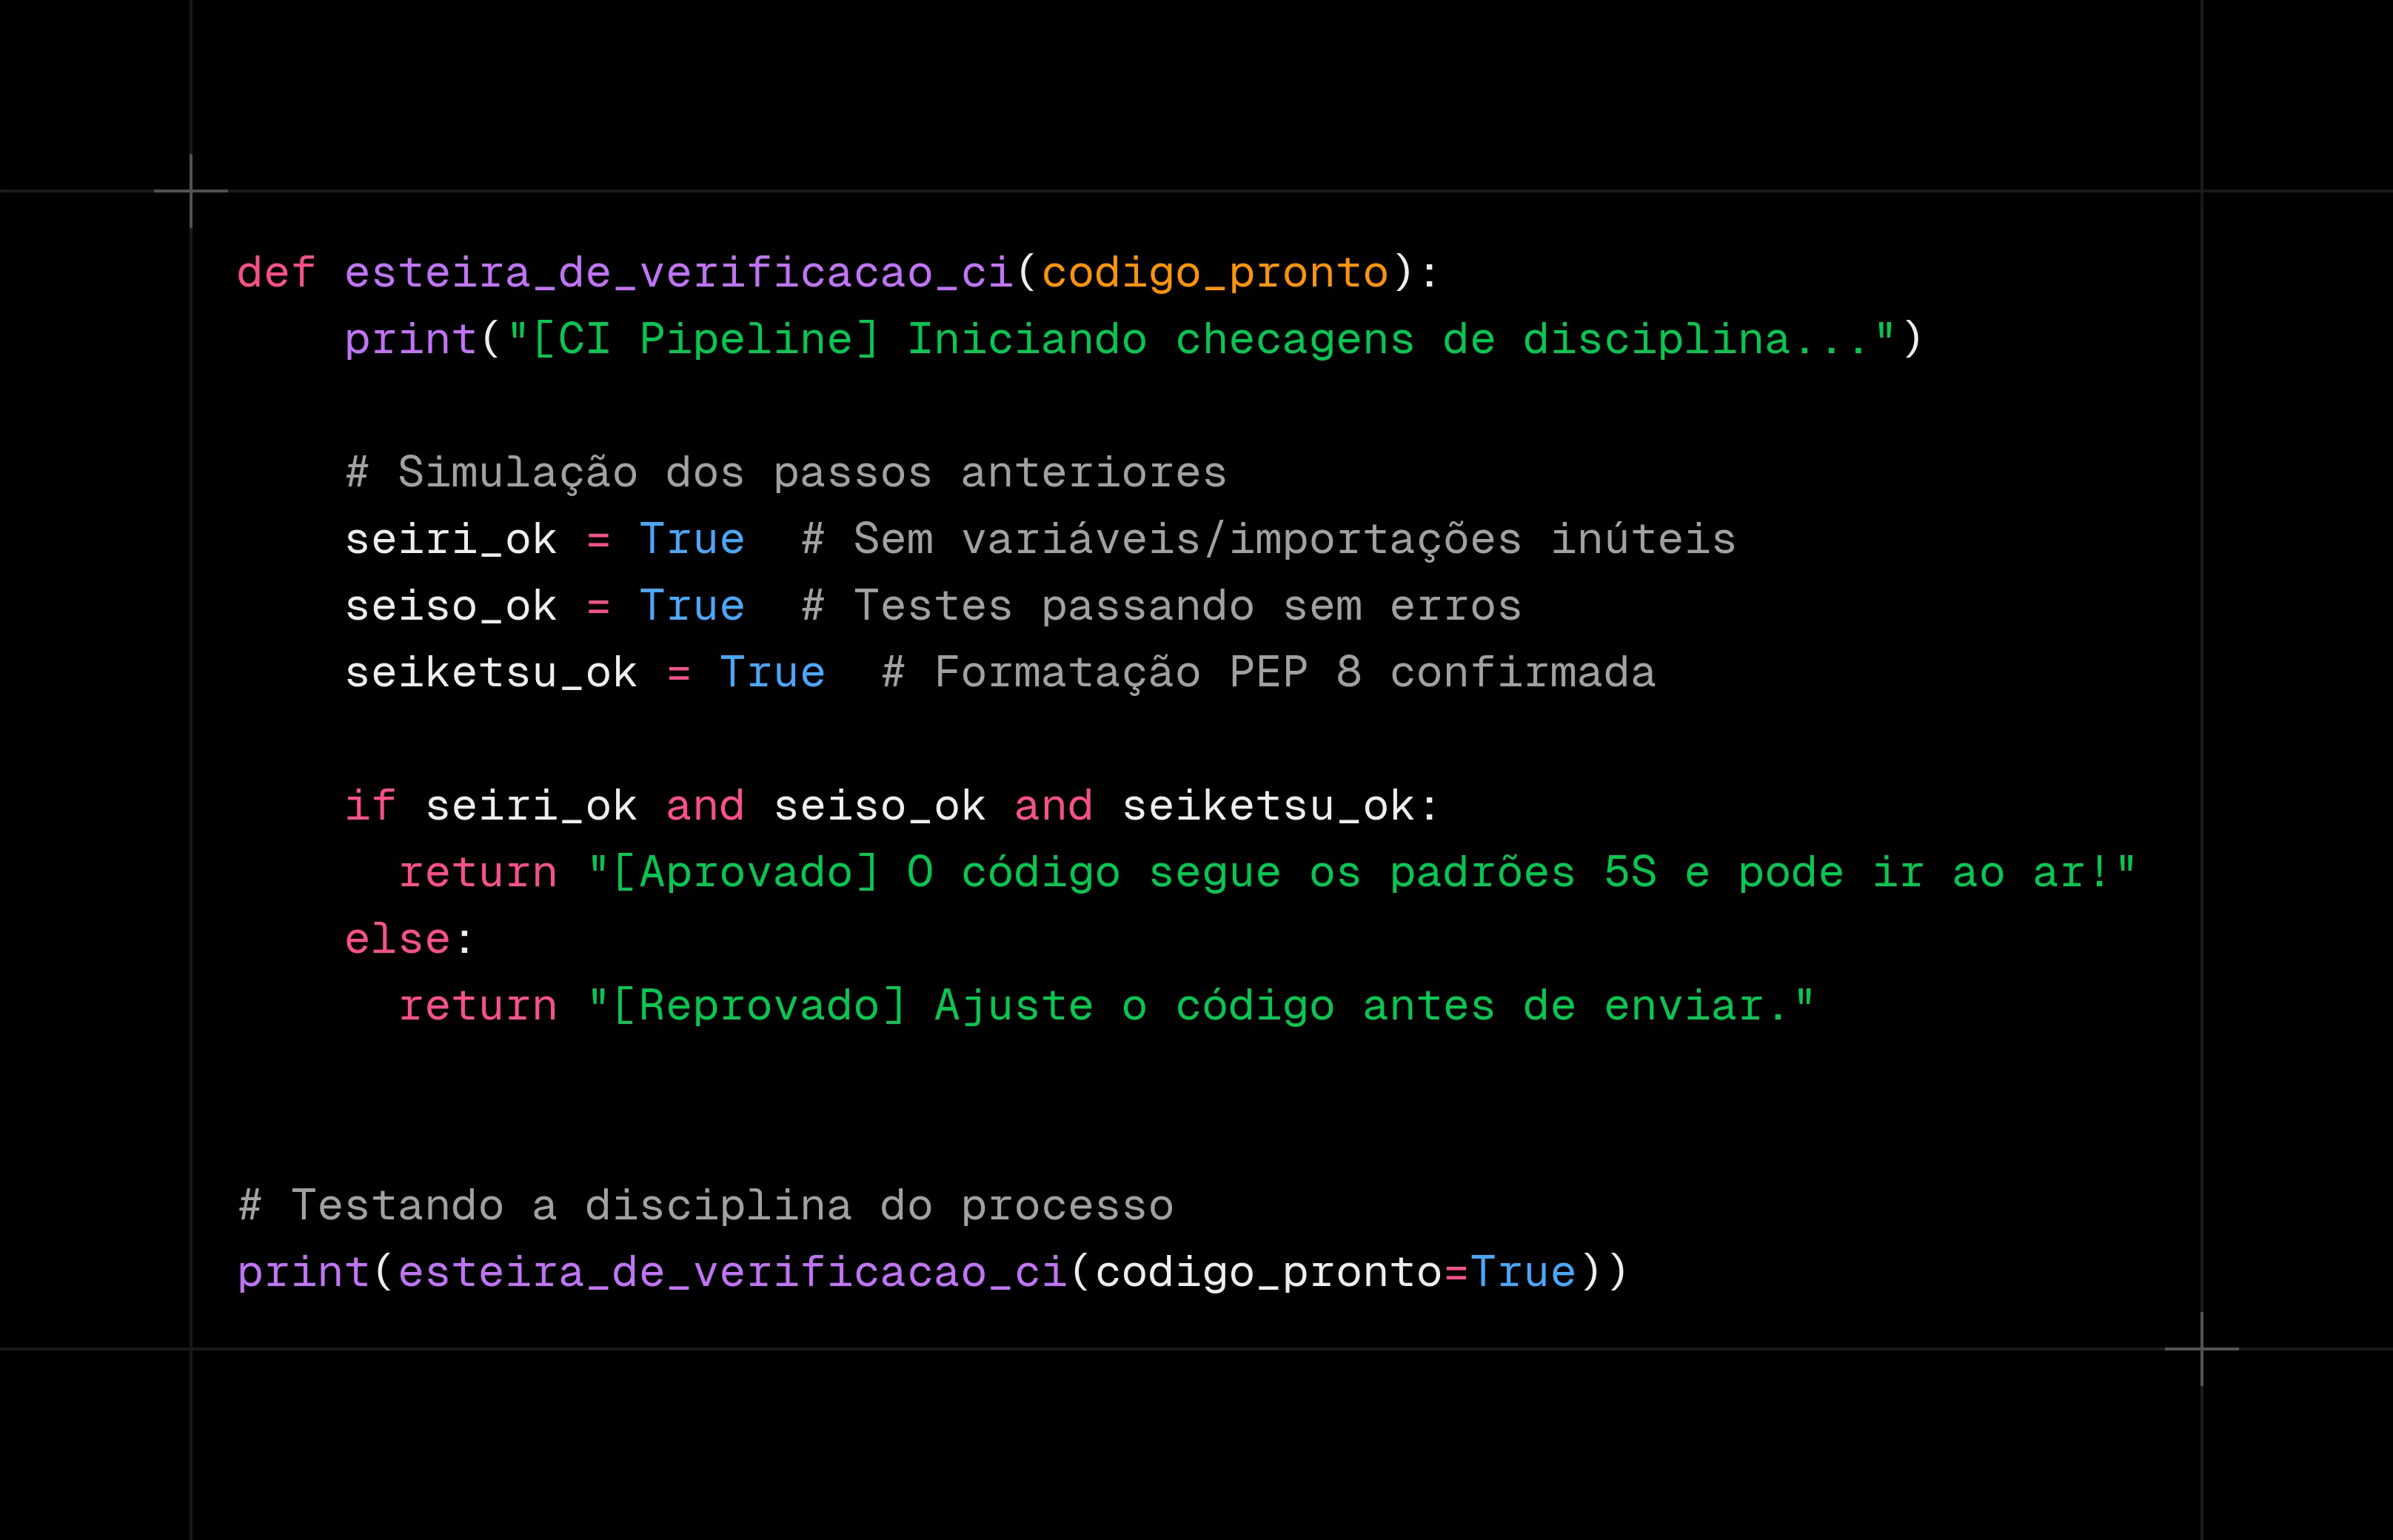
Task: Click the True value on the seiketsu_ok line
Action: click(x=773, y=673)
